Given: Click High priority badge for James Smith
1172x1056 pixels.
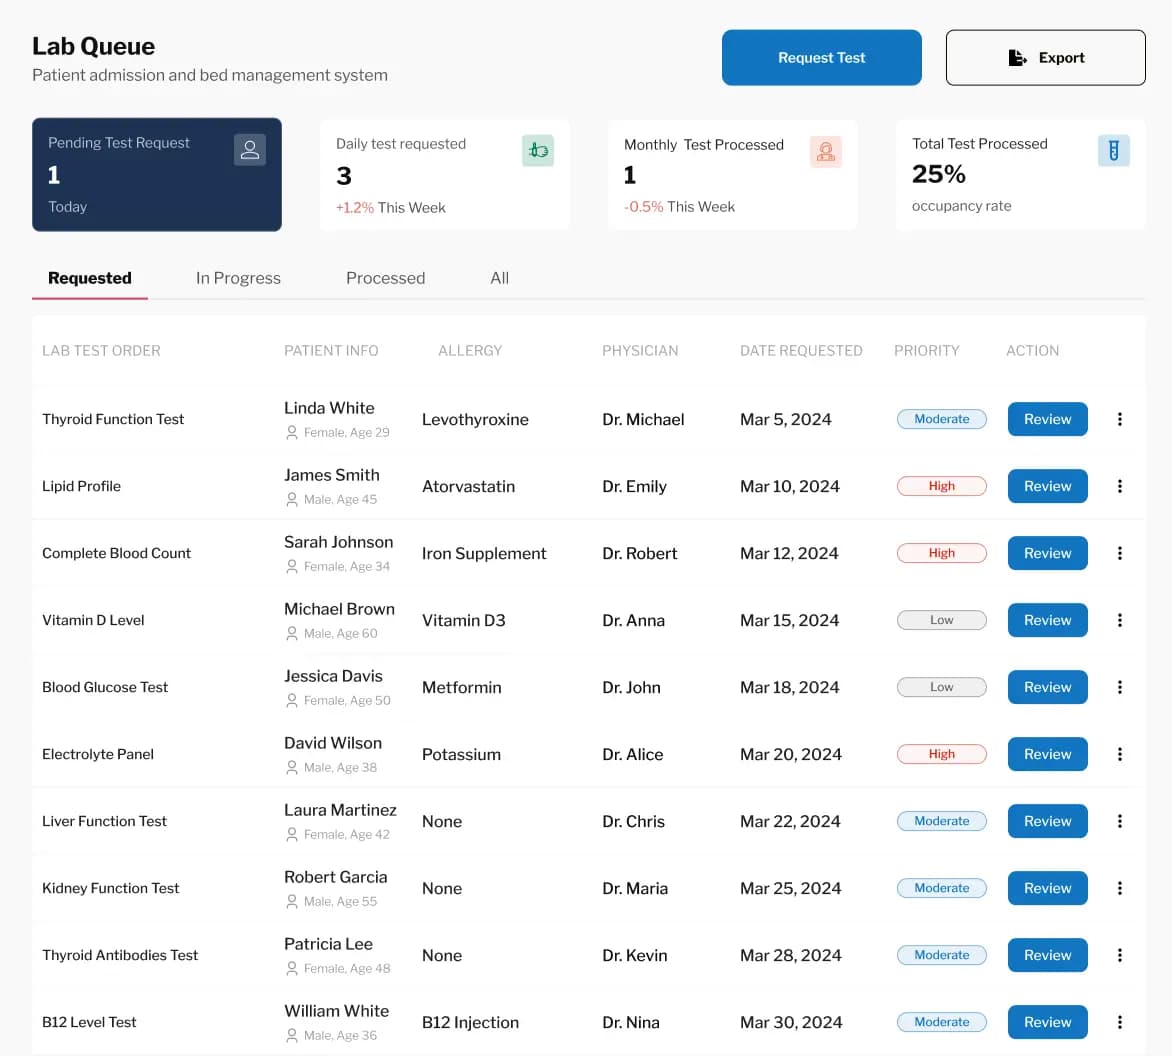Looking at the screenshot, I should pyautogui.click(x=941, y=486).
